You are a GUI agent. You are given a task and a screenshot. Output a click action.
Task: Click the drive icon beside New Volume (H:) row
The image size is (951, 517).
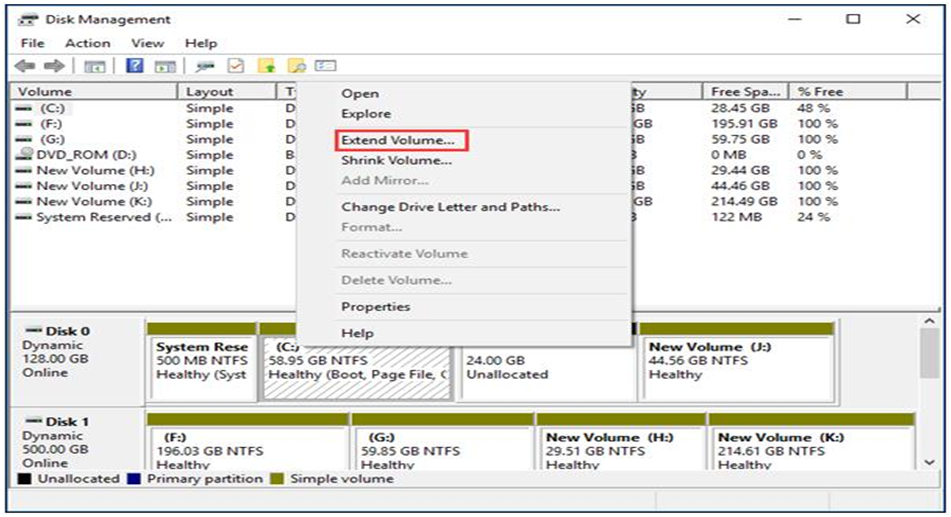[x=24, y=171]
